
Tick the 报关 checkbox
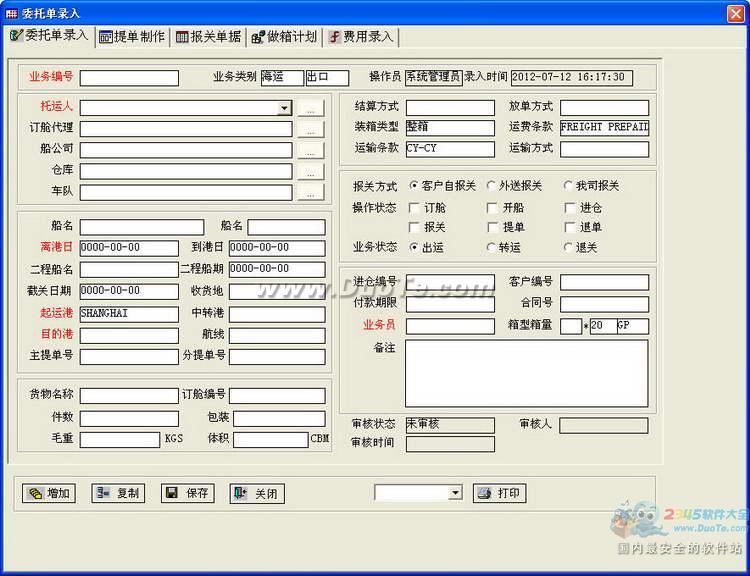point(414,227)
